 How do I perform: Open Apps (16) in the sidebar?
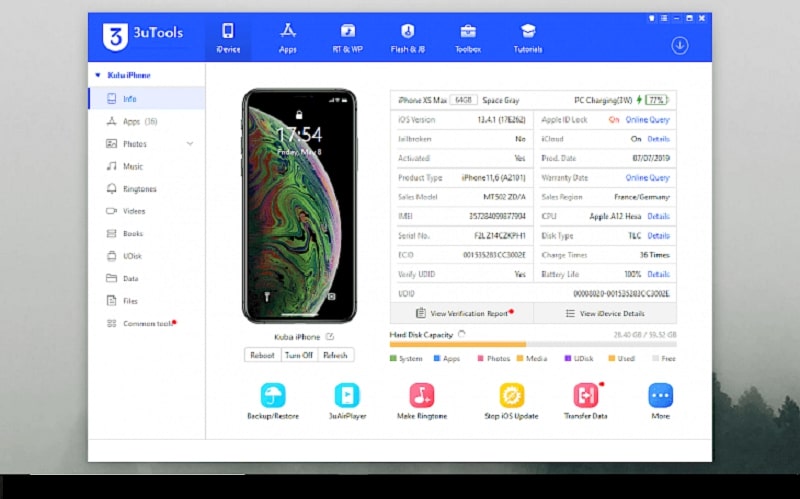point(147,121)
